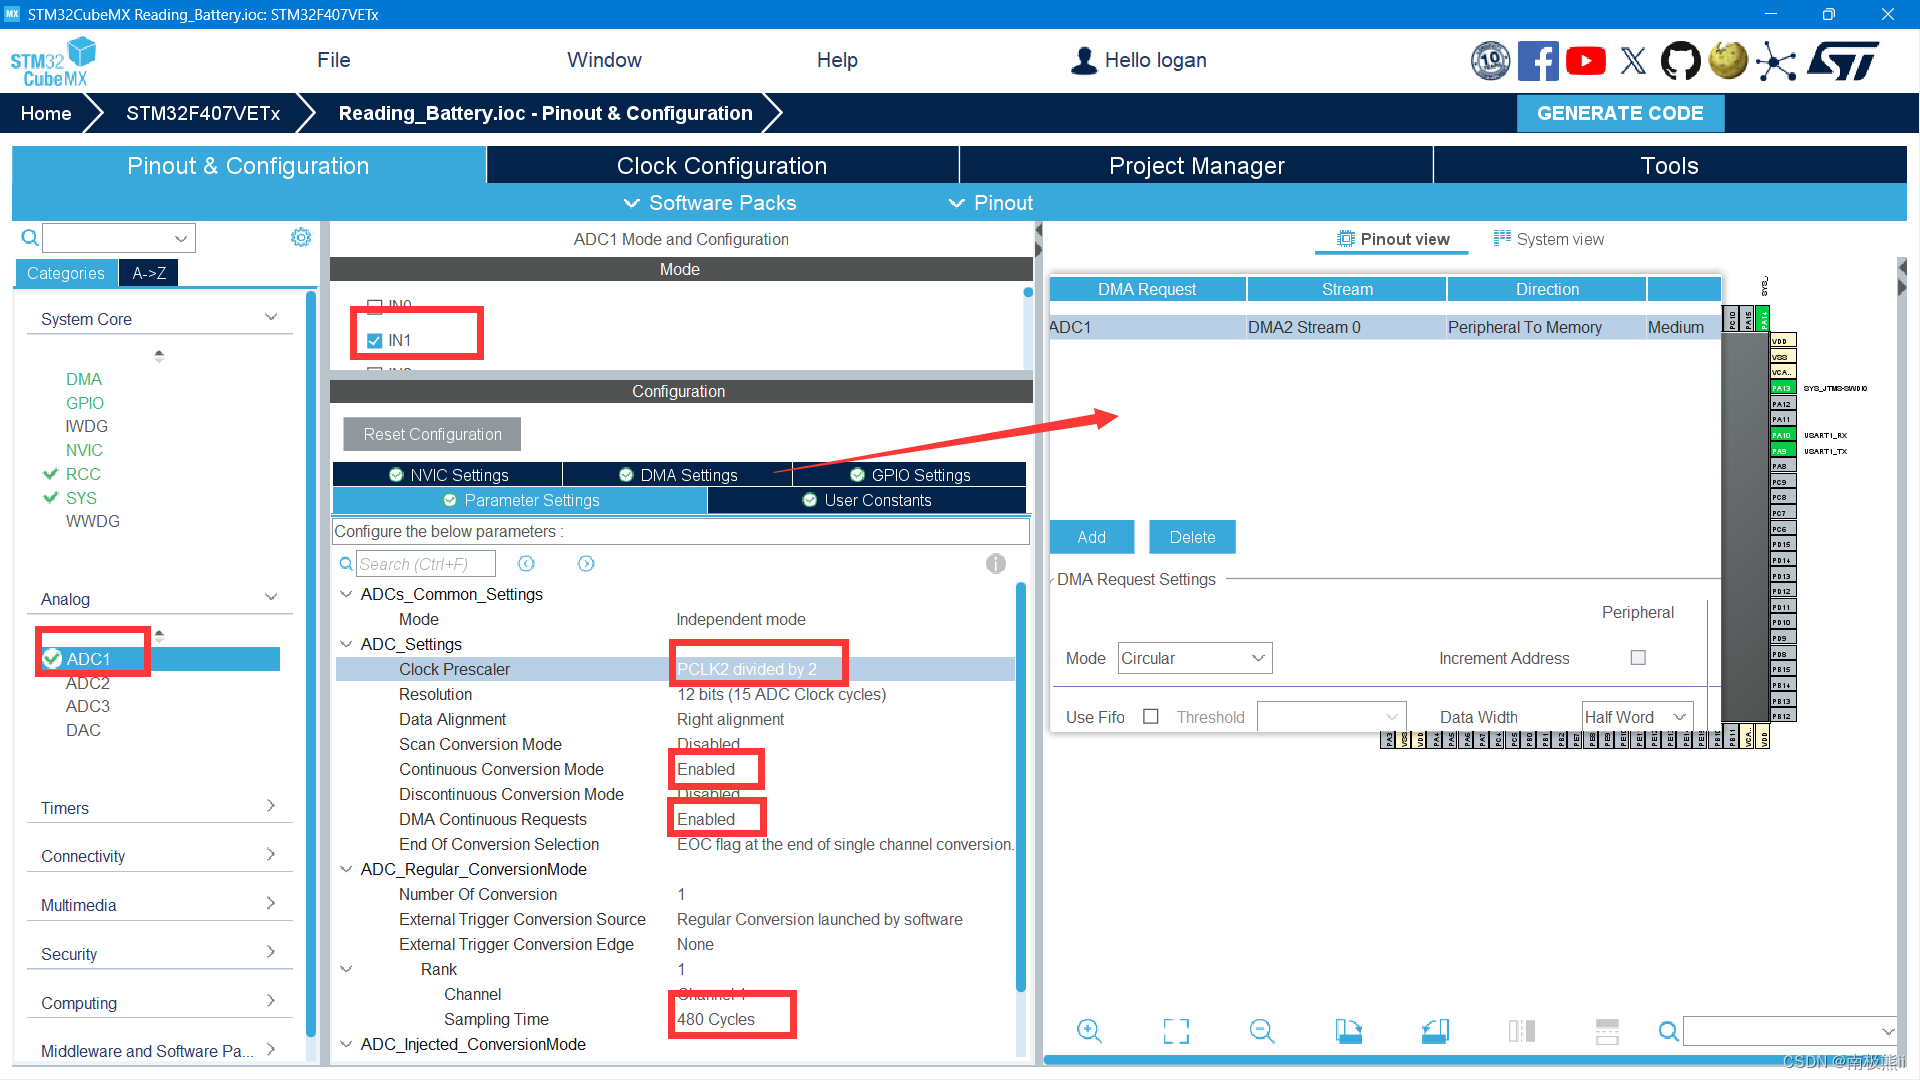Enable Peripheral Increment Address checkbox
Screen dimensions: 1920x1080
(1638, 658)
